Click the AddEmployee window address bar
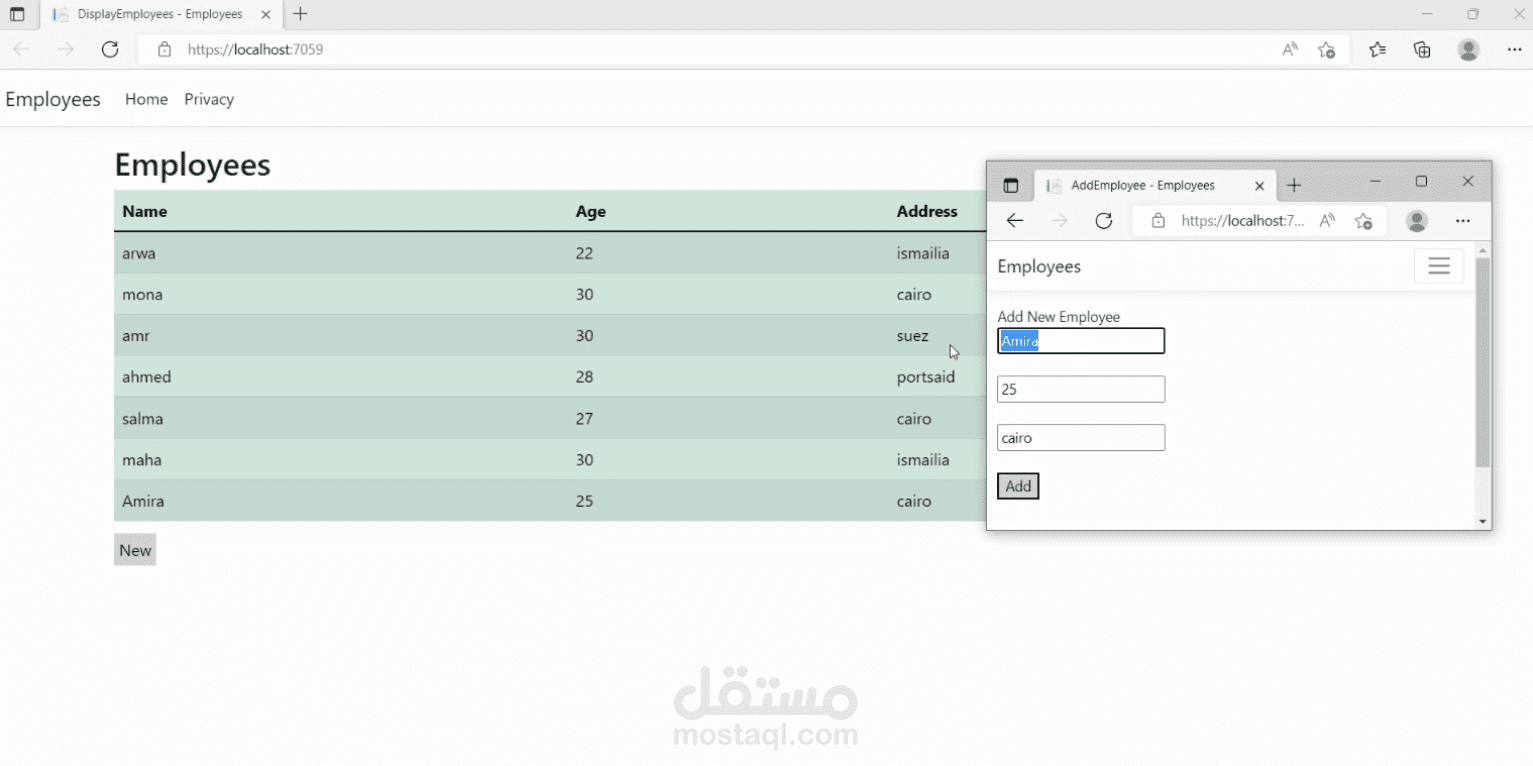This screenshot has width=1533, height=766. tap(1242, 221)
